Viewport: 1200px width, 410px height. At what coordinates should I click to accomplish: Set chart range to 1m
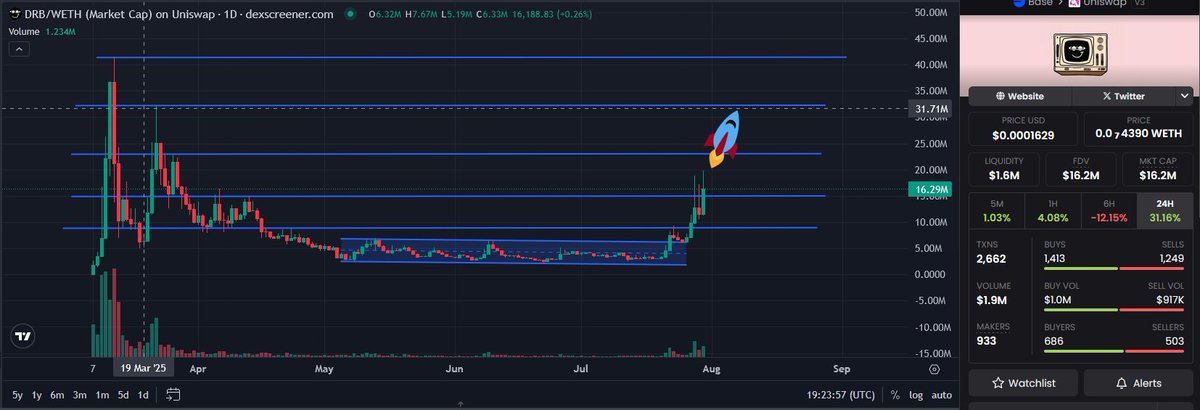point(102,394)
